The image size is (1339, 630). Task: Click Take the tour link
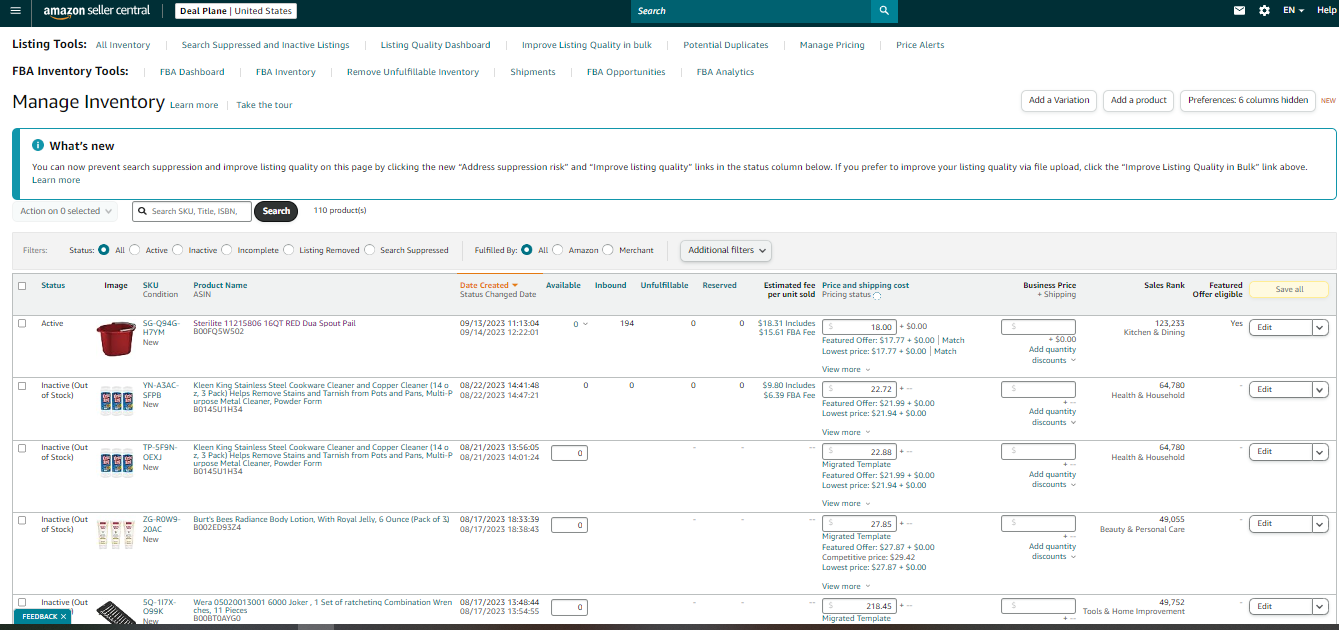264,105
